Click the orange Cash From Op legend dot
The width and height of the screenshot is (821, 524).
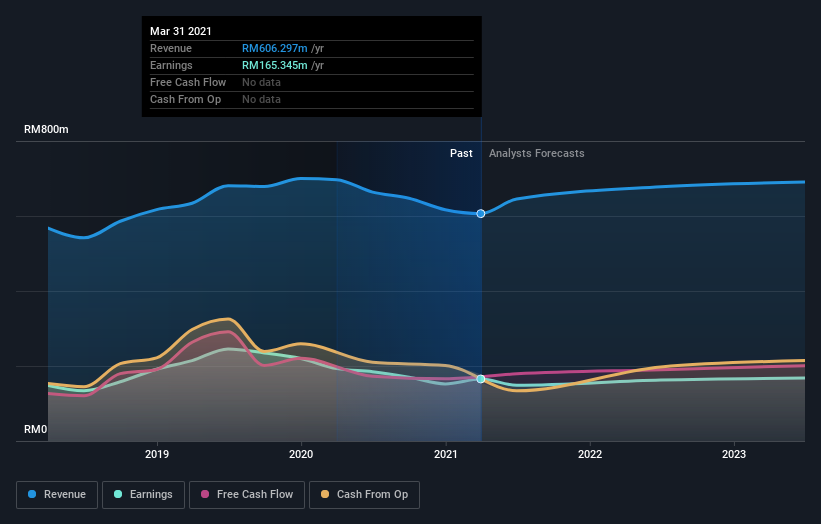tap(325, 494)
